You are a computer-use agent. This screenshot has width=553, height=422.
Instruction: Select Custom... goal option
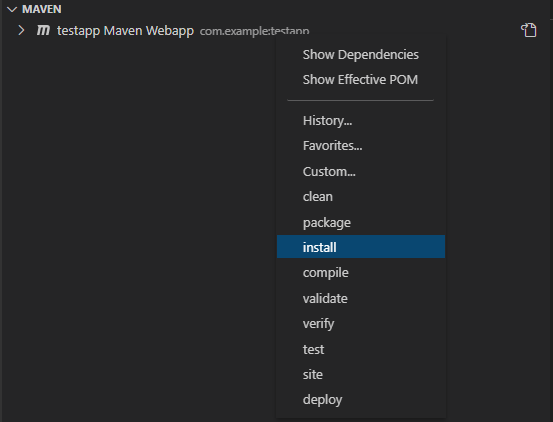pos(361,171)
